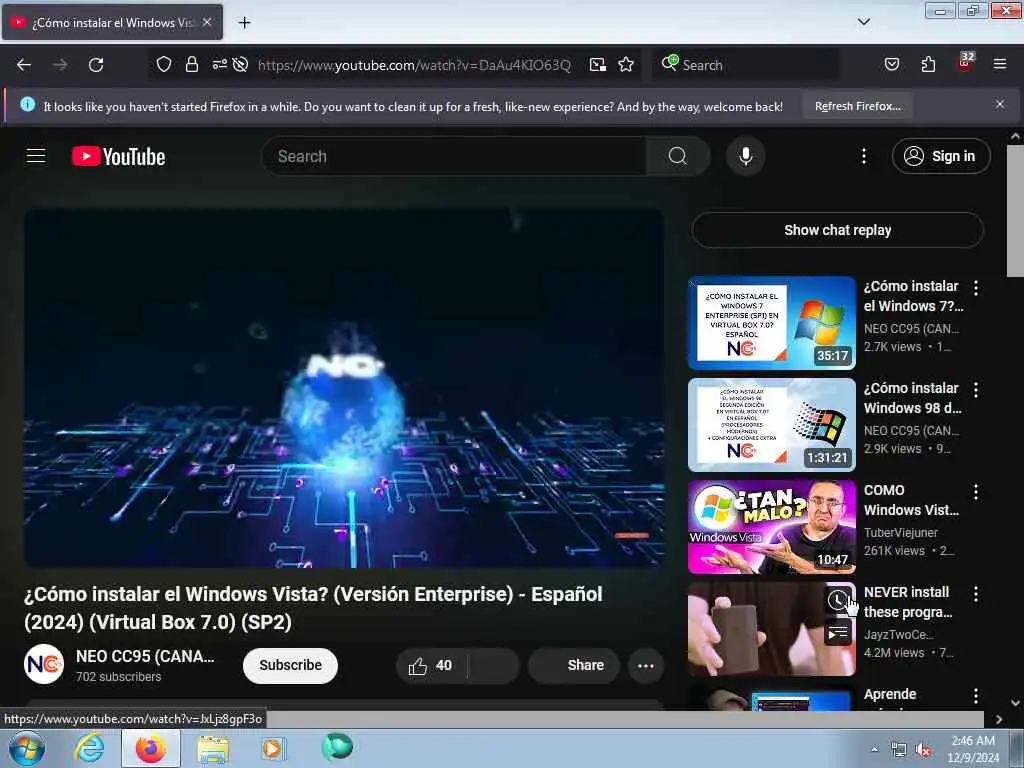Open YouTube settings three-dot menu
This screenshot has width=1024, height=768.
(x=864, y=156)
